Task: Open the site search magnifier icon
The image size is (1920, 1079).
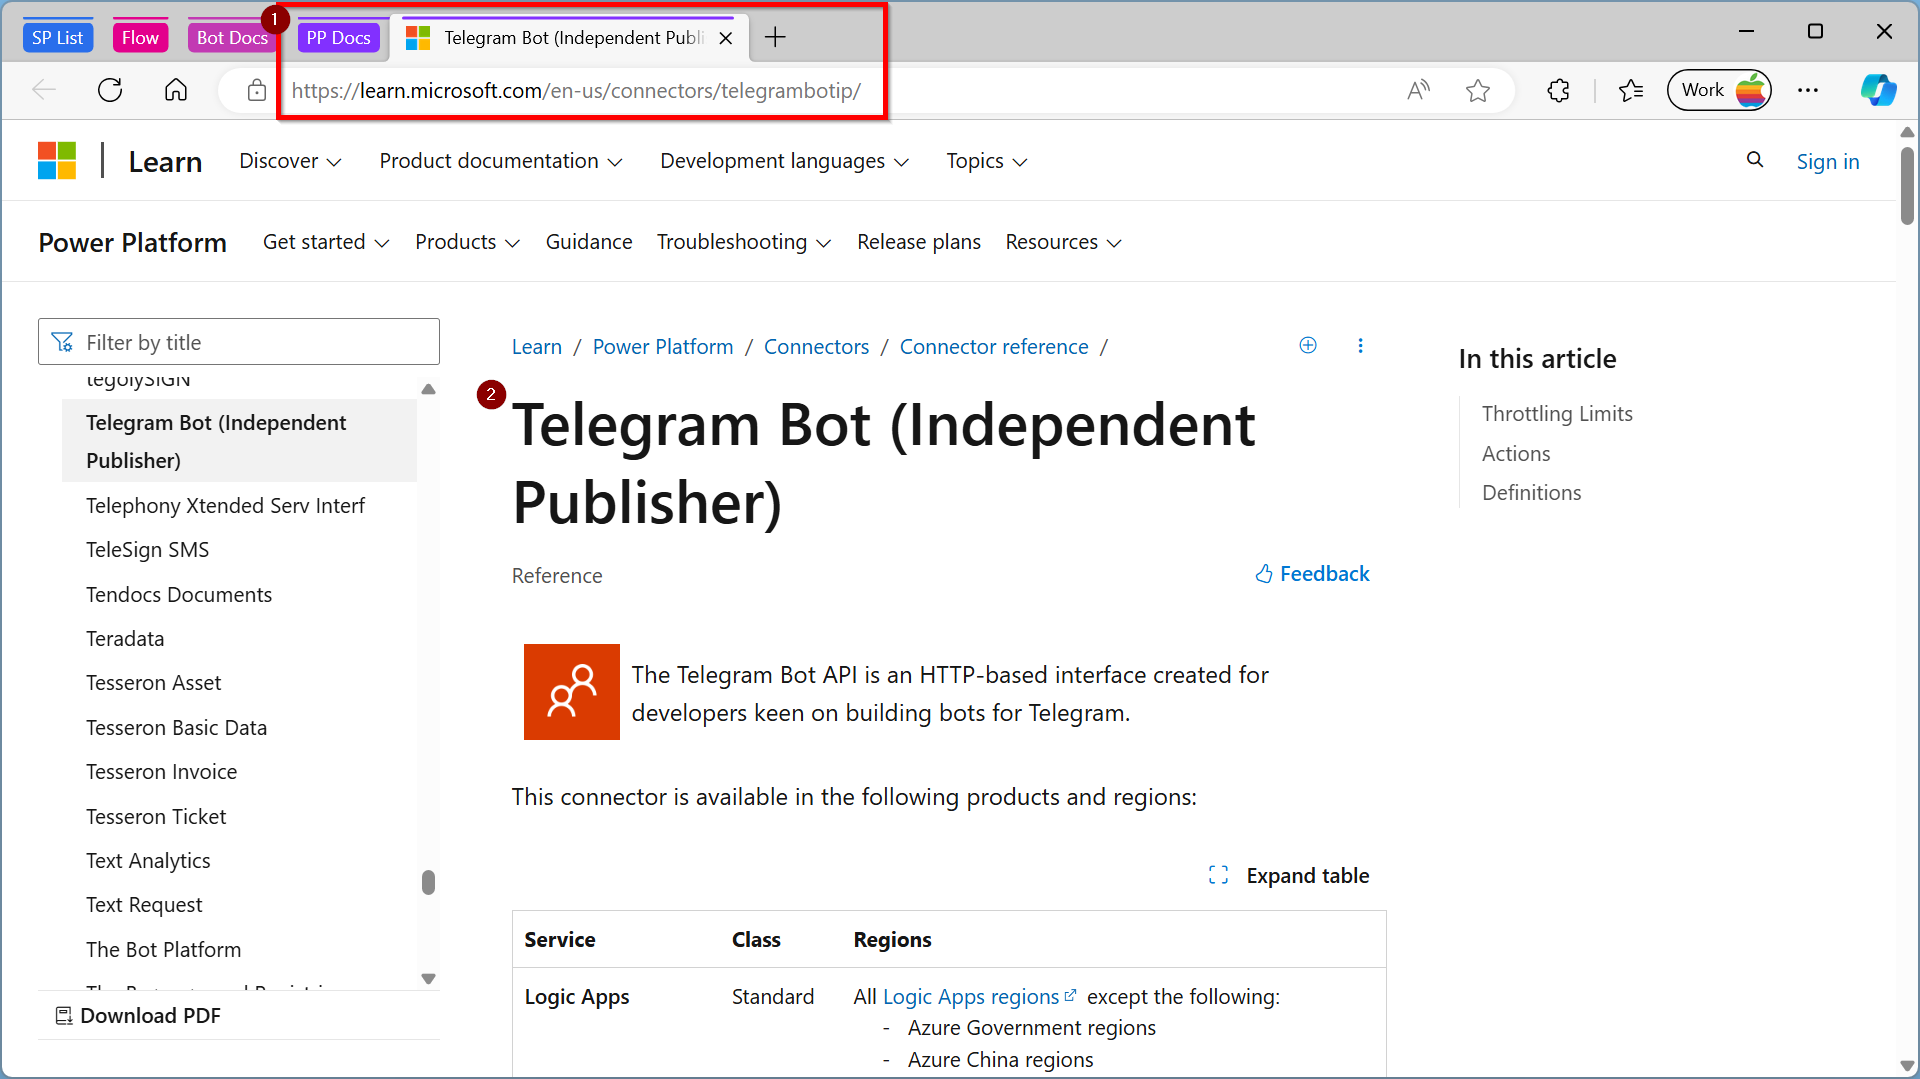Action: tap(1755, 160)
